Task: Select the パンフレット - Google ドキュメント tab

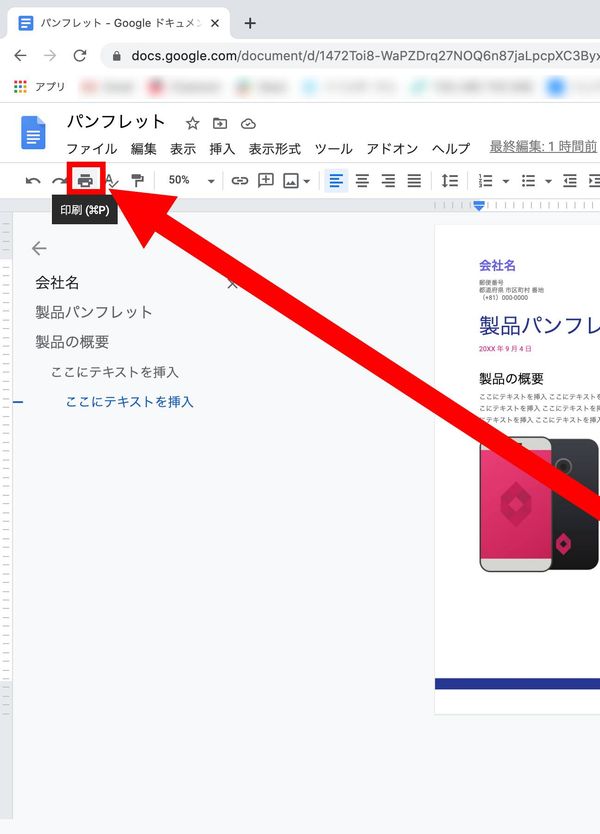Action: tap(118, 23)
